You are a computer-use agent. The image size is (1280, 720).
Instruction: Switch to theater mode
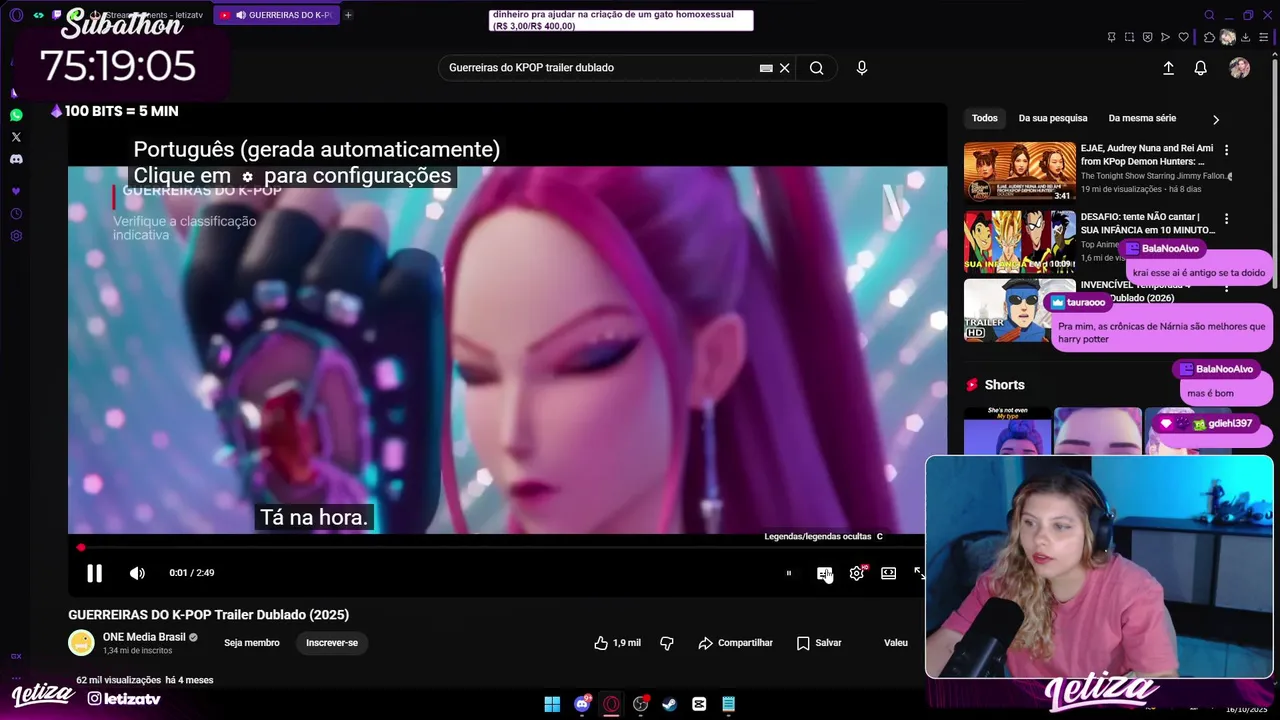(888, 573)
